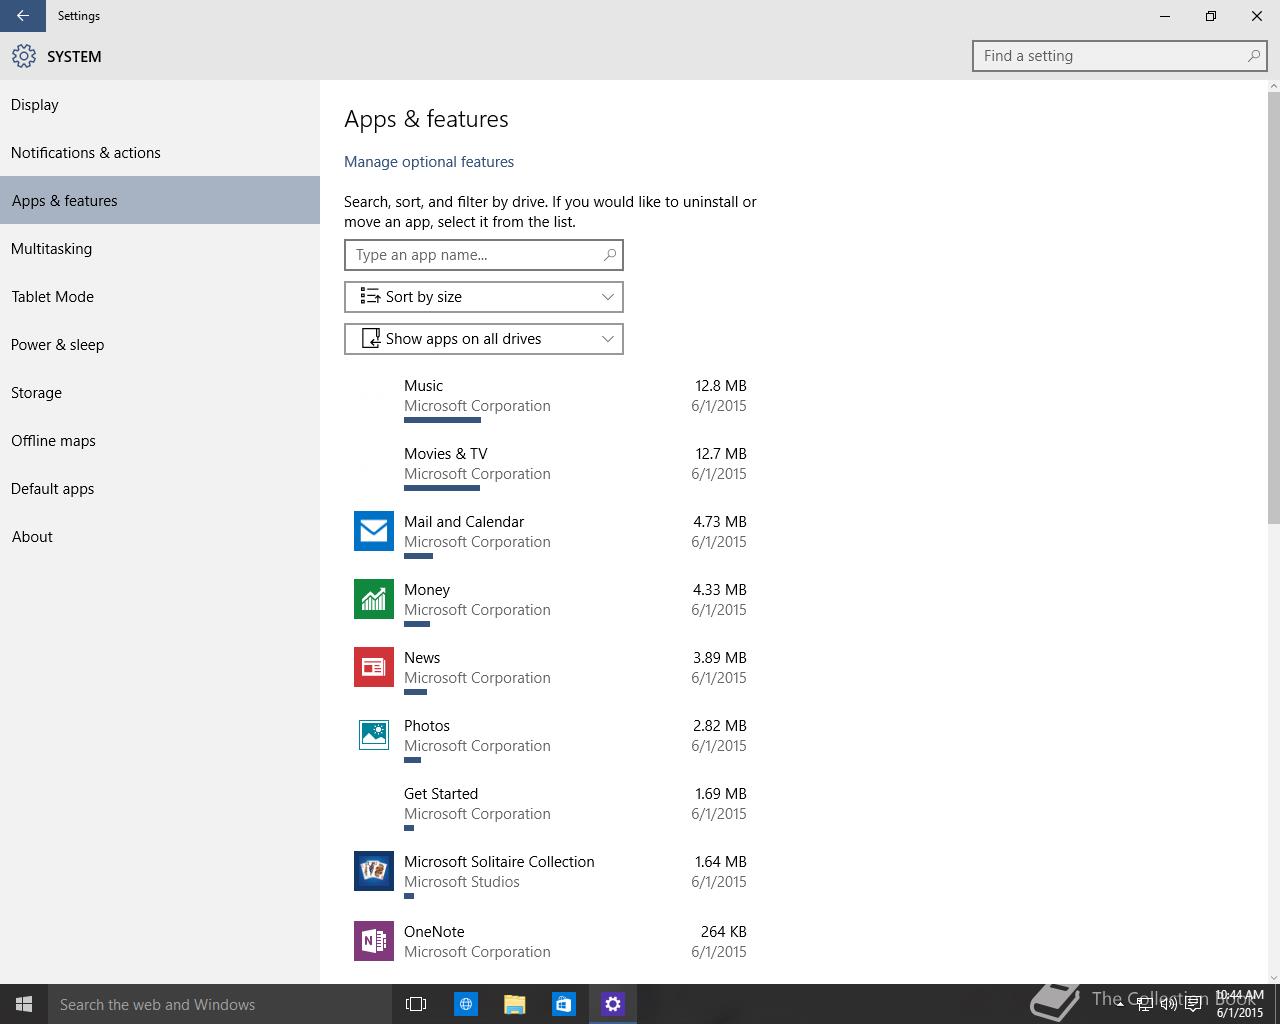This screenshot has height=1024, width=1280.
Task: Select the Movies & TV entry
Action: (550, 467)
